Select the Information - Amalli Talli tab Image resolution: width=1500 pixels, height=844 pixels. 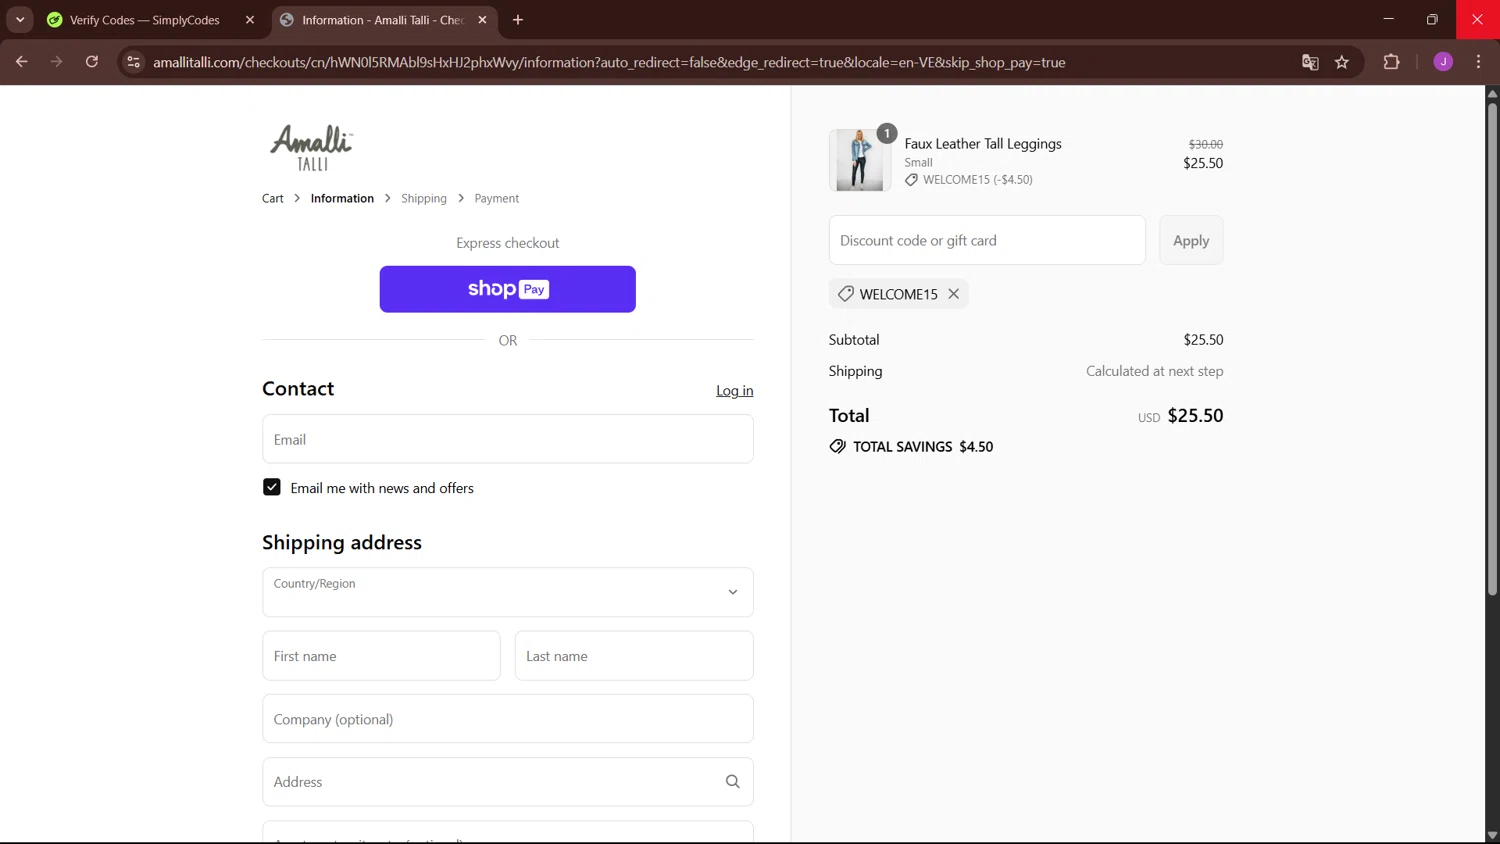pyautogui.click(x=383, y=20)
